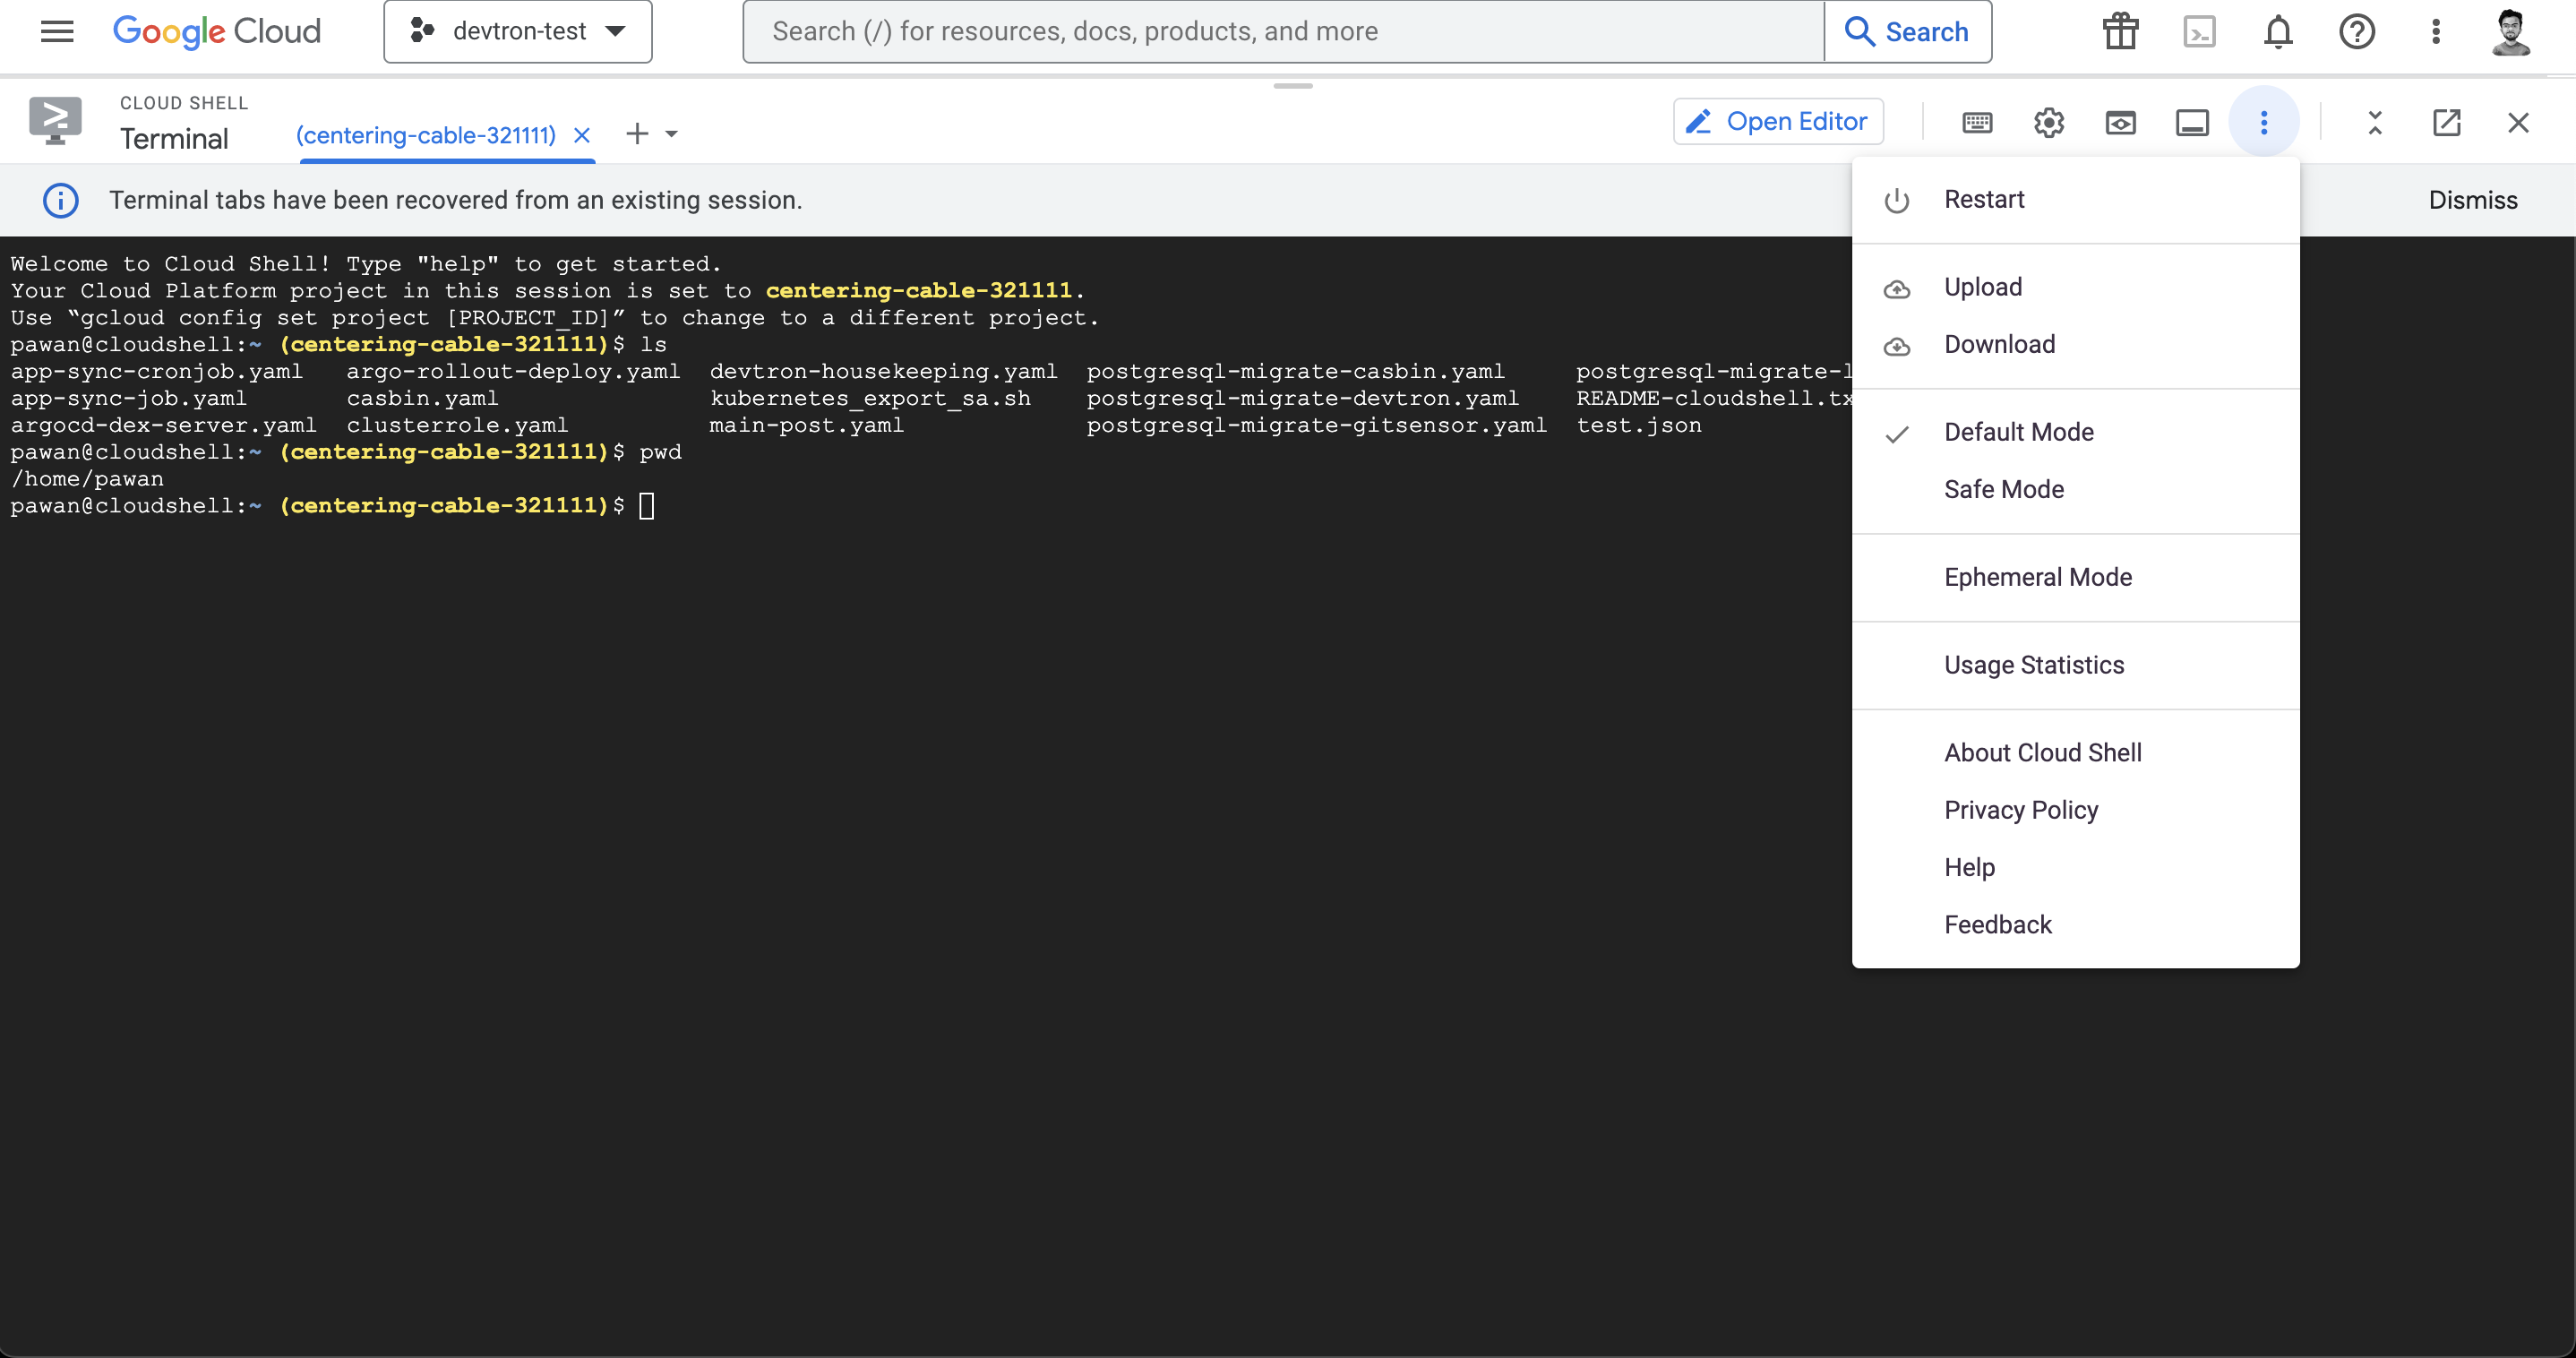Select Safe Mode in the menu
2576x1358 pixels.
[x=2003, y=489]
